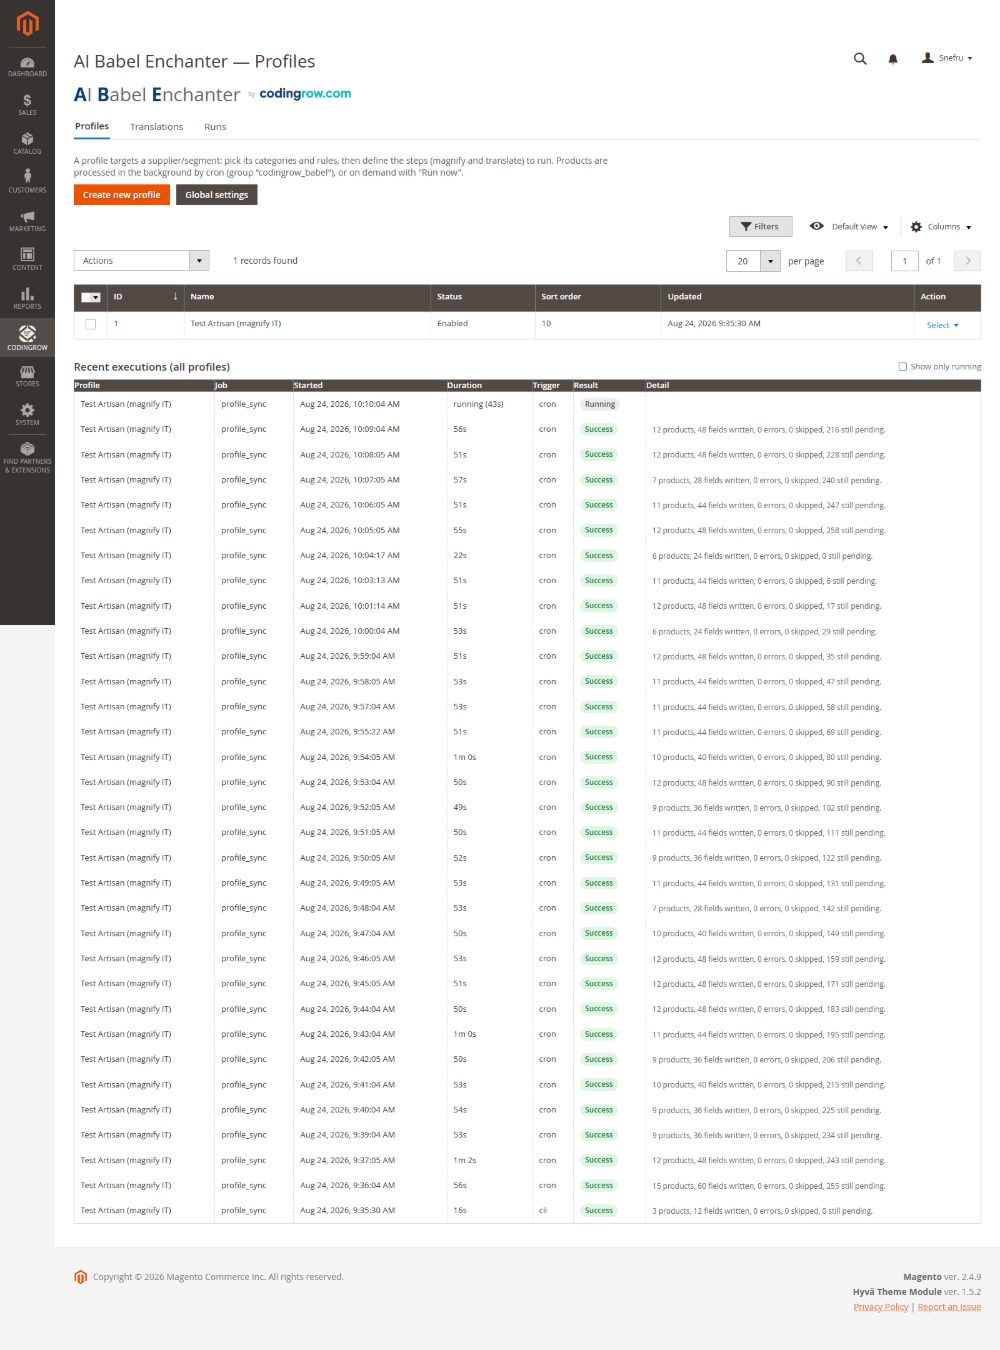Viewport: 1000px width, 1350px height.
Task: Open the Customers sidebar icon
Action: 27,181
